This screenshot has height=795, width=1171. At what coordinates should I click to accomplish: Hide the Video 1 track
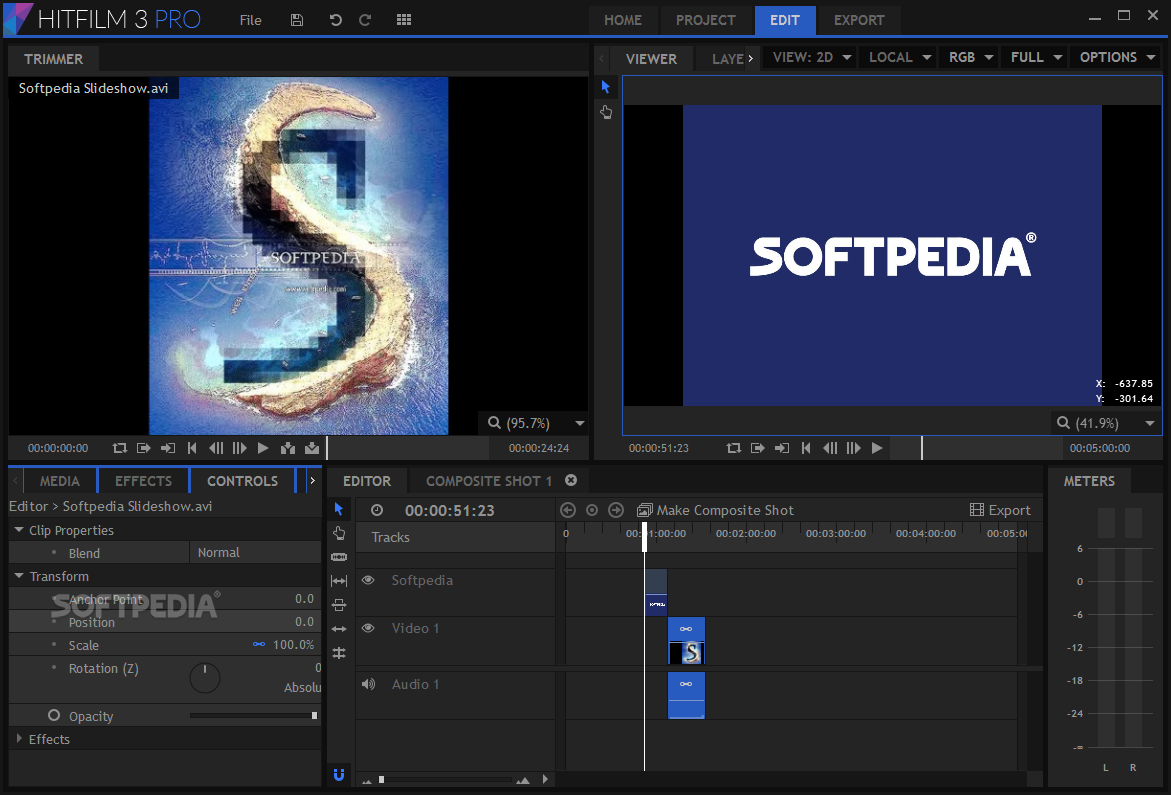(x=368, y=628)
